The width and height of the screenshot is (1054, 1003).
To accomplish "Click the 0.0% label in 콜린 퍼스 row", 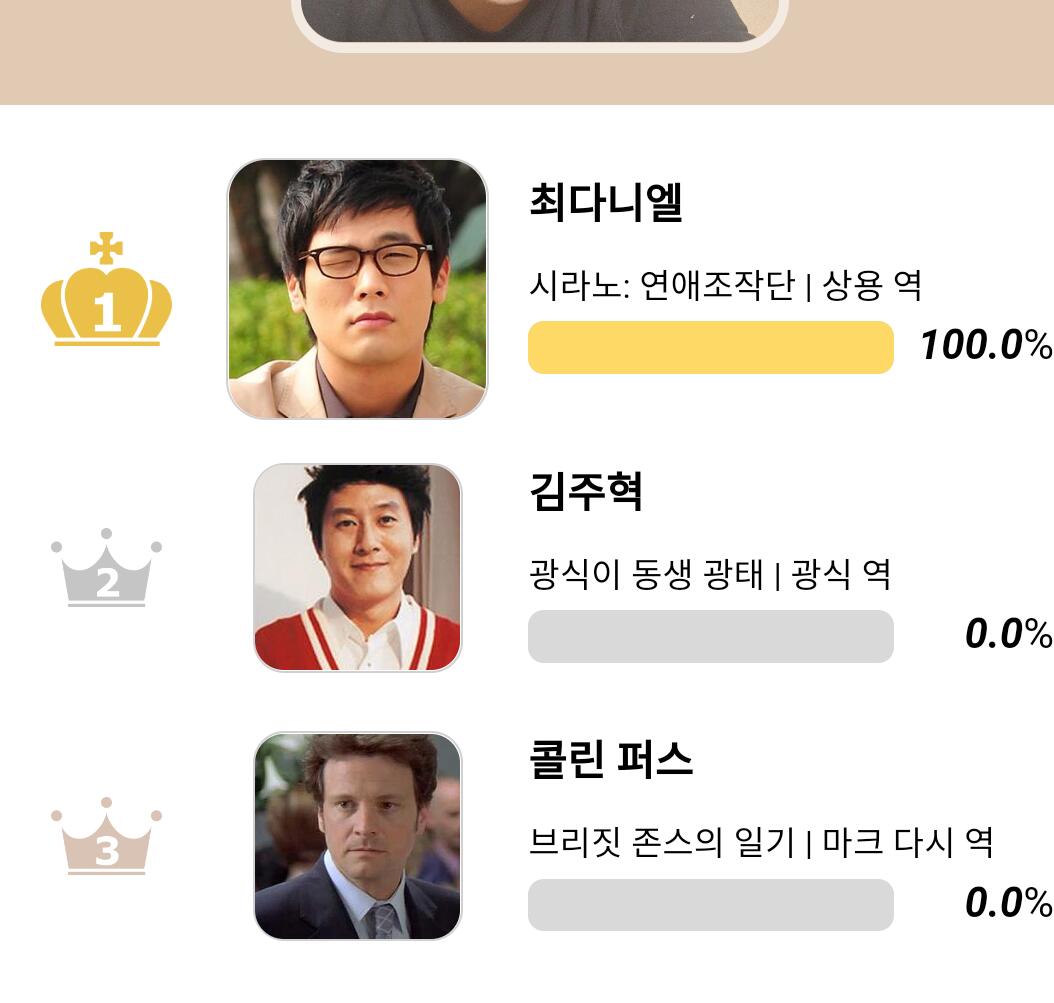I will click(x=1007, y=904).
